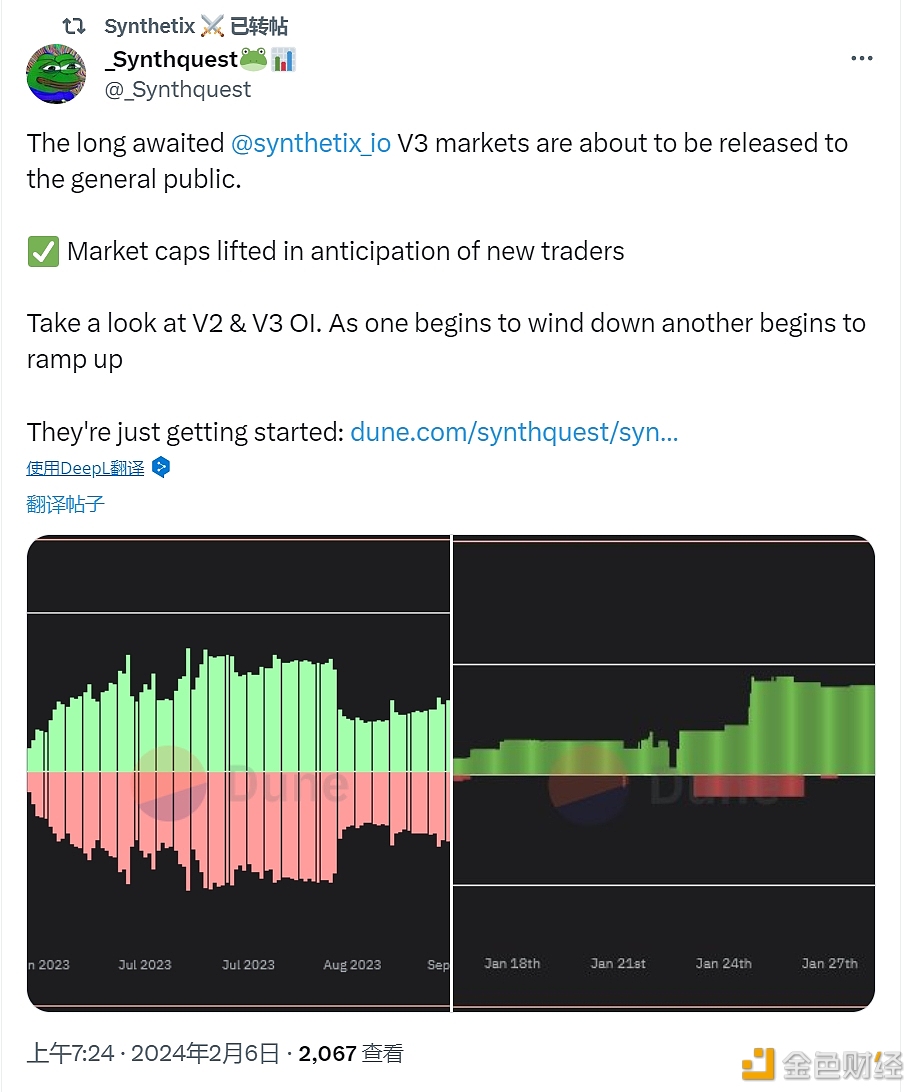Viewport: 915px width, 1092px height.
Task: Open the @synthetix_io mention link
Action: (x=311, y=143)
